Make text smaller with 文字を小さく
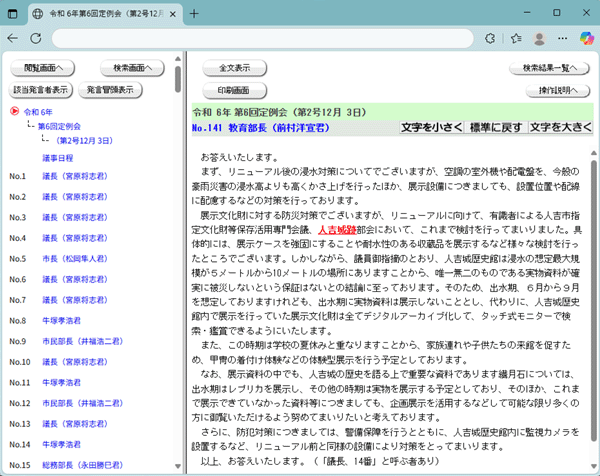The image size is (600, 476). pyautogui.click(x=432, y=127)
